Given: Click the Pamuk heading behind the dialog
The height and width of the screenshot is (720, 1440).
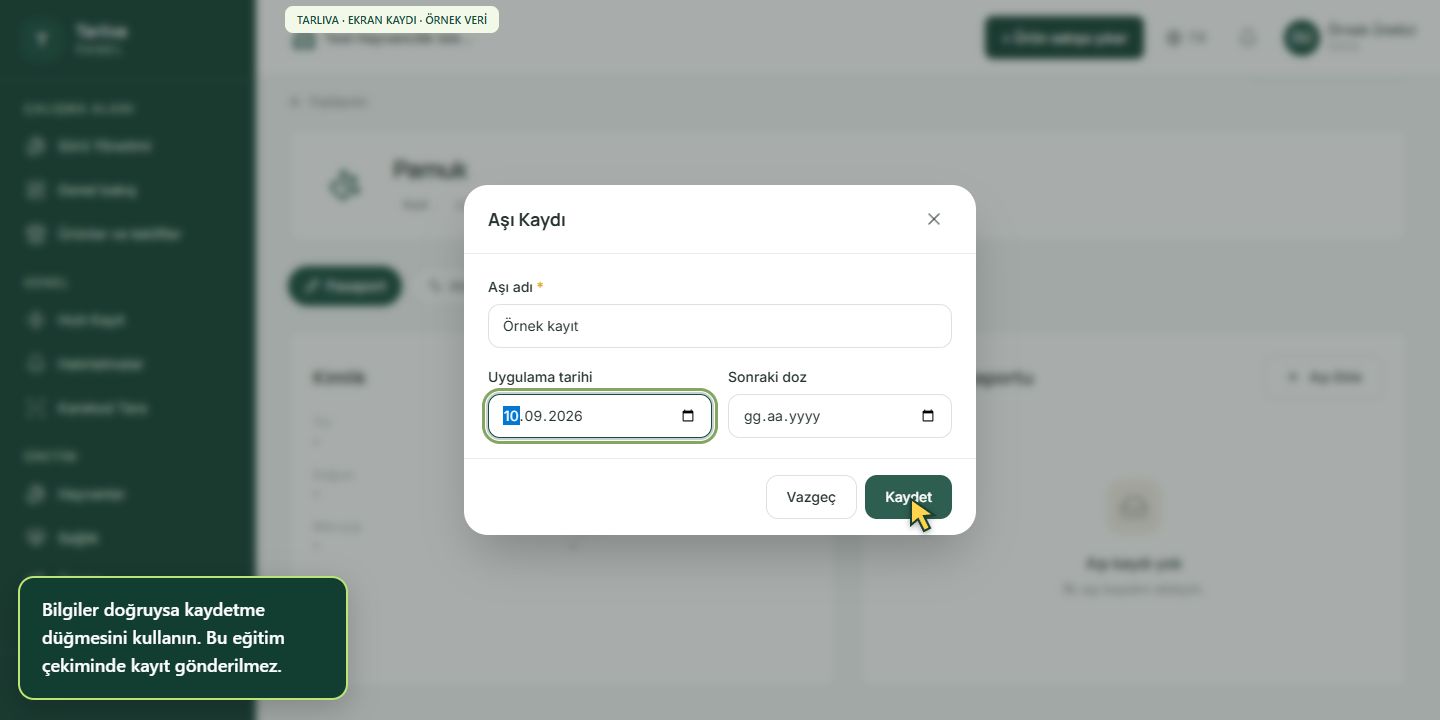Looking at the screenshot, I should 429,169.
